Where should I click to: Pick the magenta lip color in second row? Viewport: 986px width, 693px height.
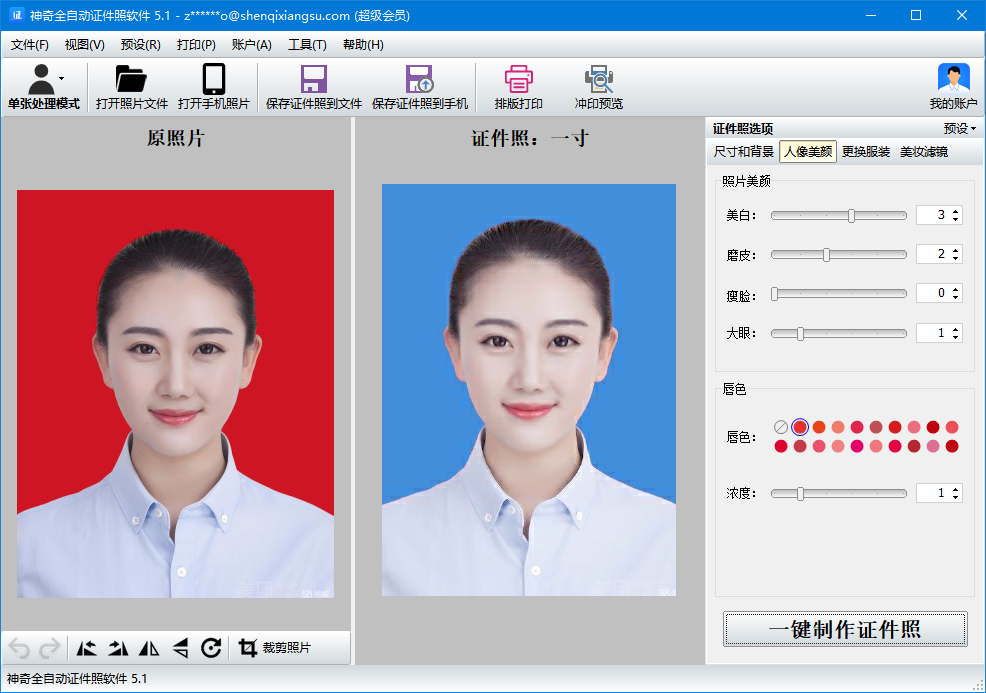(857, 446)
